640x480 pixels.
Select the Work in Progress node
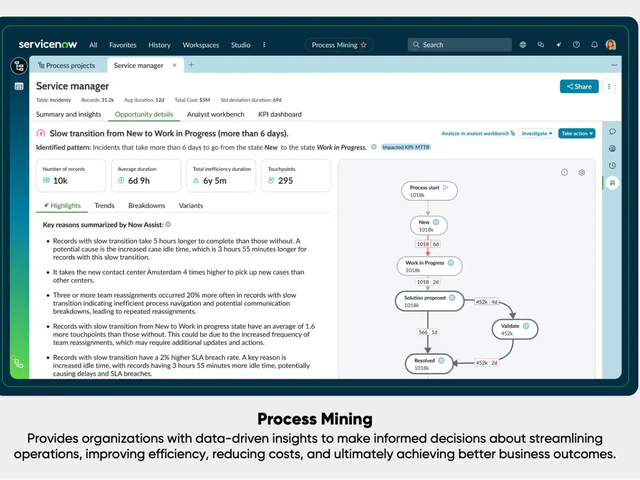tap(429, 266)
